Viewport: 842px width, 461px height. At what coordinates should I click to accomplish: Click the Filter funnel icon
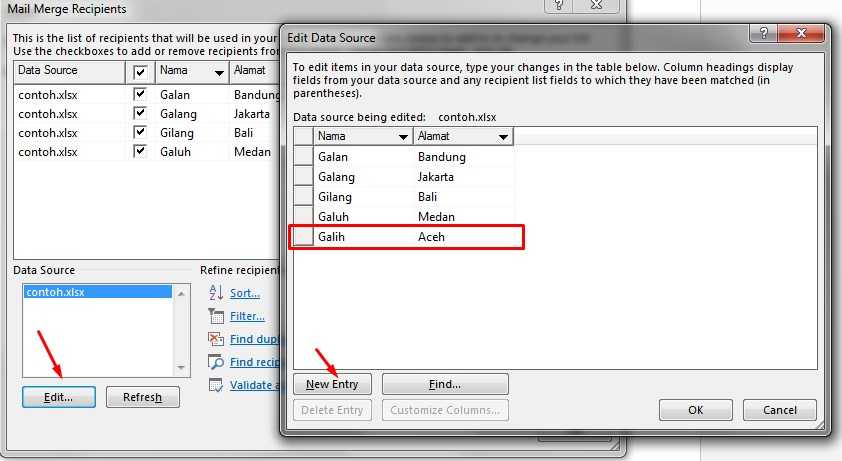pos(215,316)
